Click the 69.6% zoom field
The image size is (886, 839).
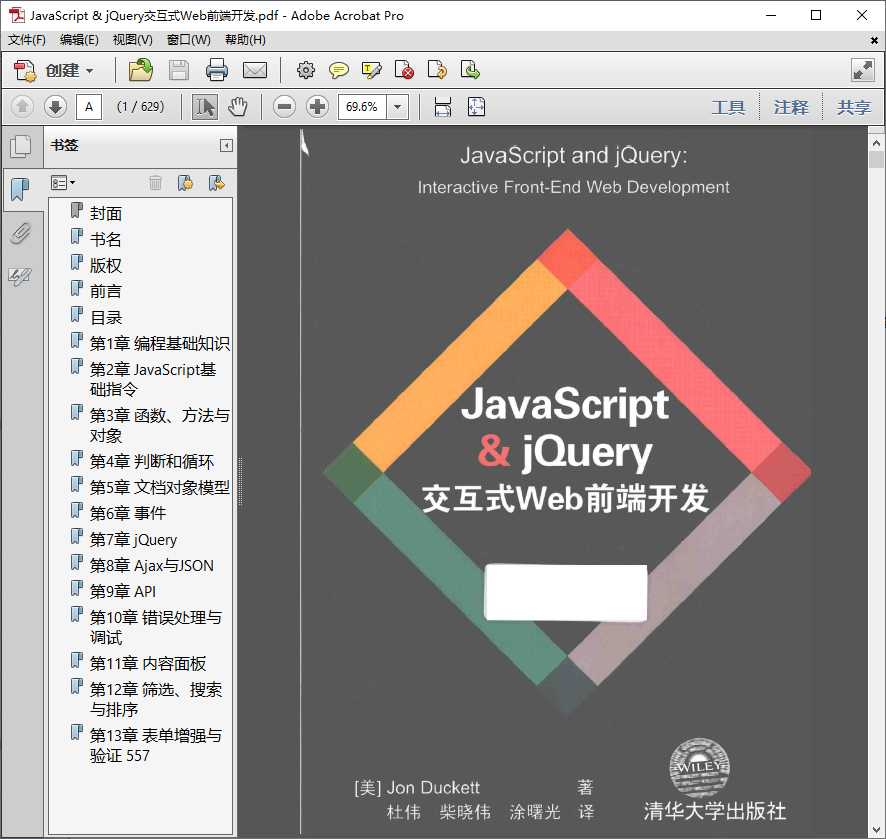click(x=362, y=107)
